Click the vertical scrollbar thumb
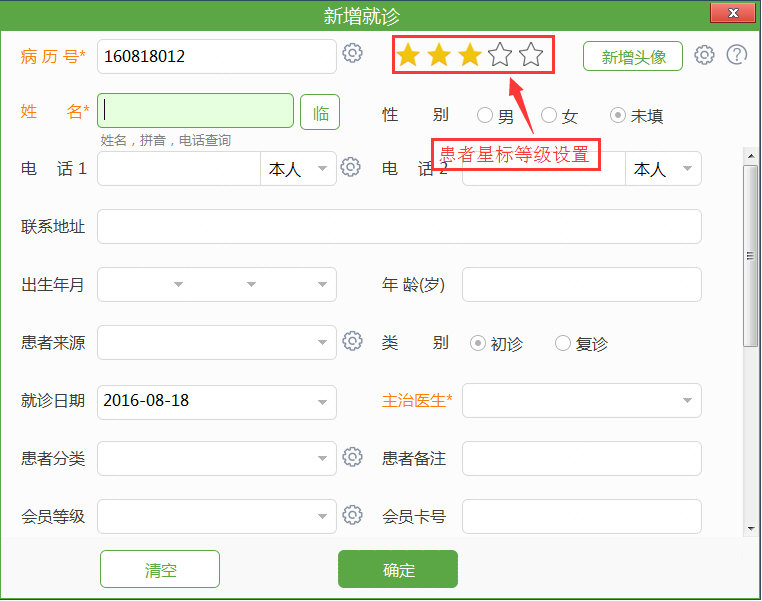 750,255
